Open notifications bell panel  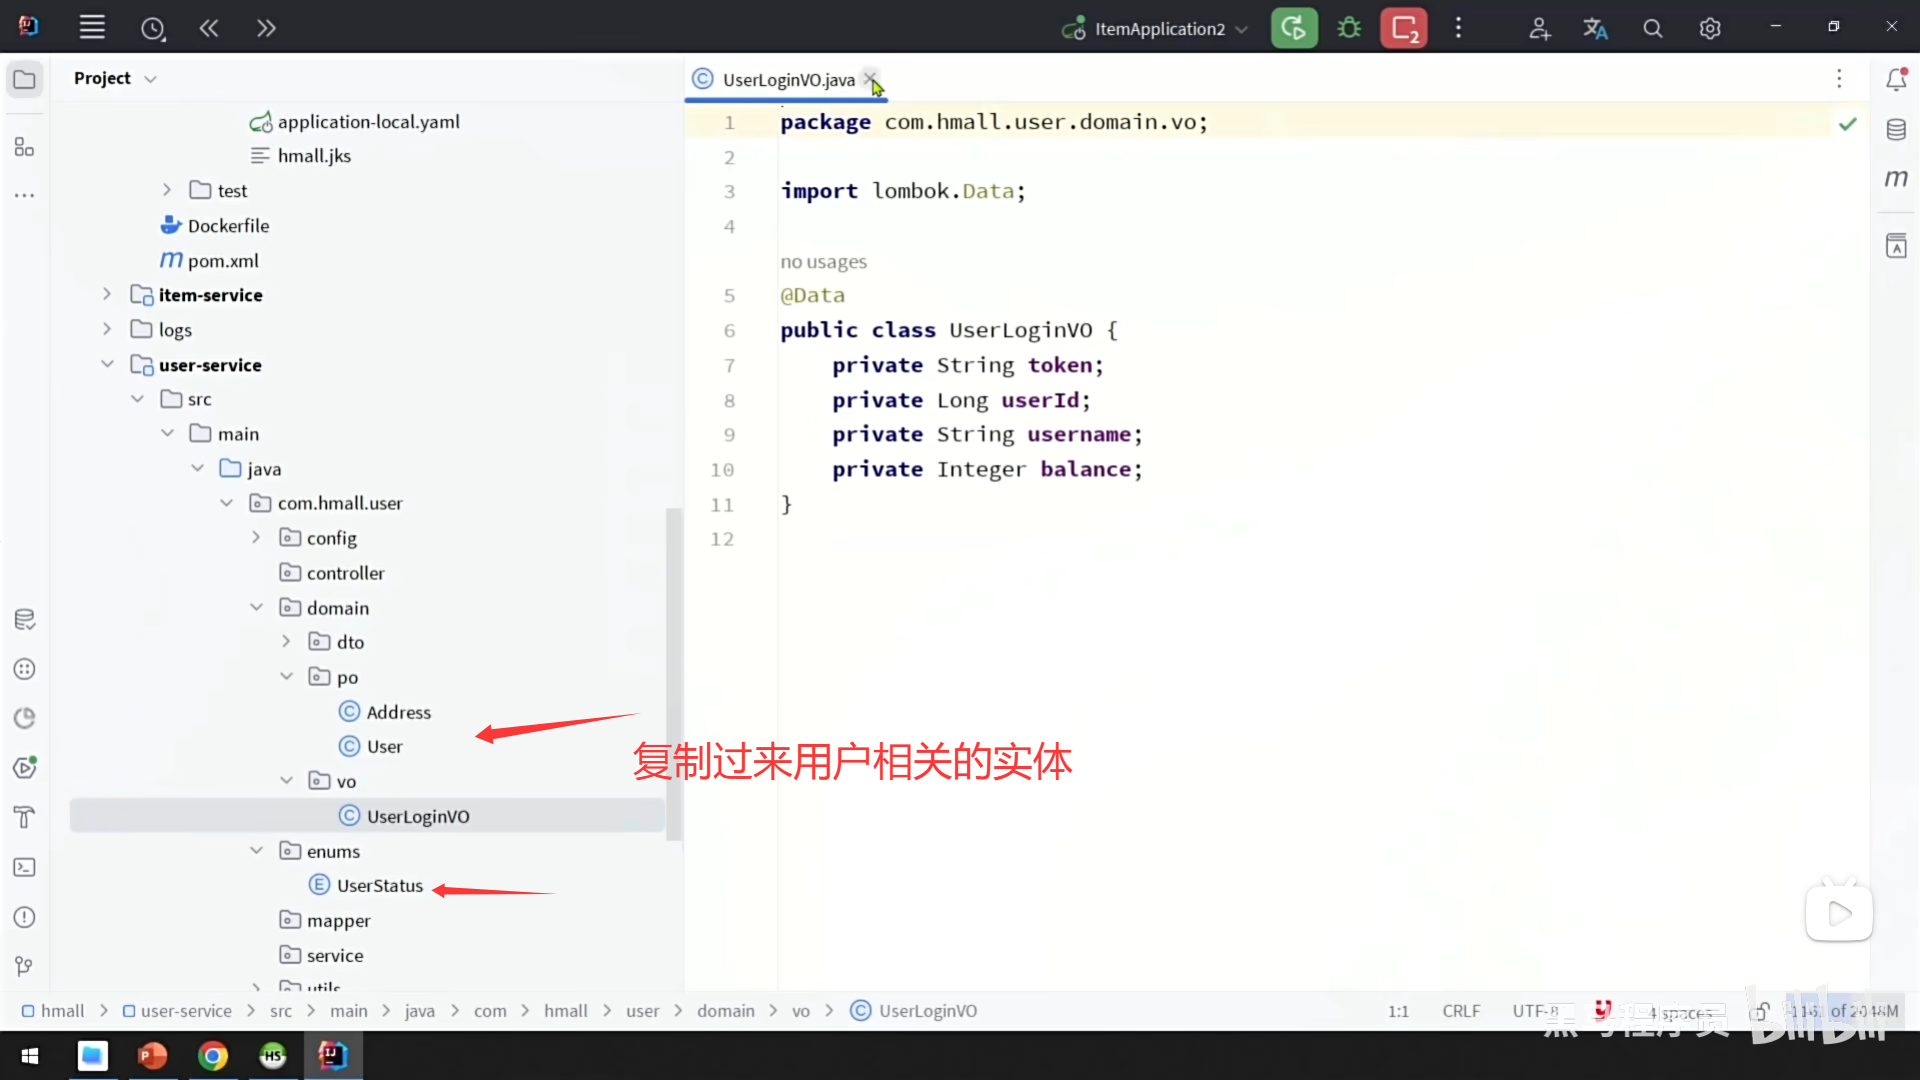1896,79
